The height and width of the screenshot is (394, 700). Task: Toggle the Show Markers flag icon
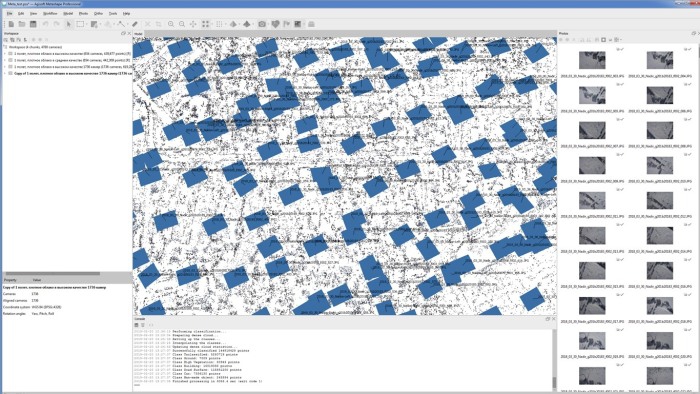(x=286, y=24)
